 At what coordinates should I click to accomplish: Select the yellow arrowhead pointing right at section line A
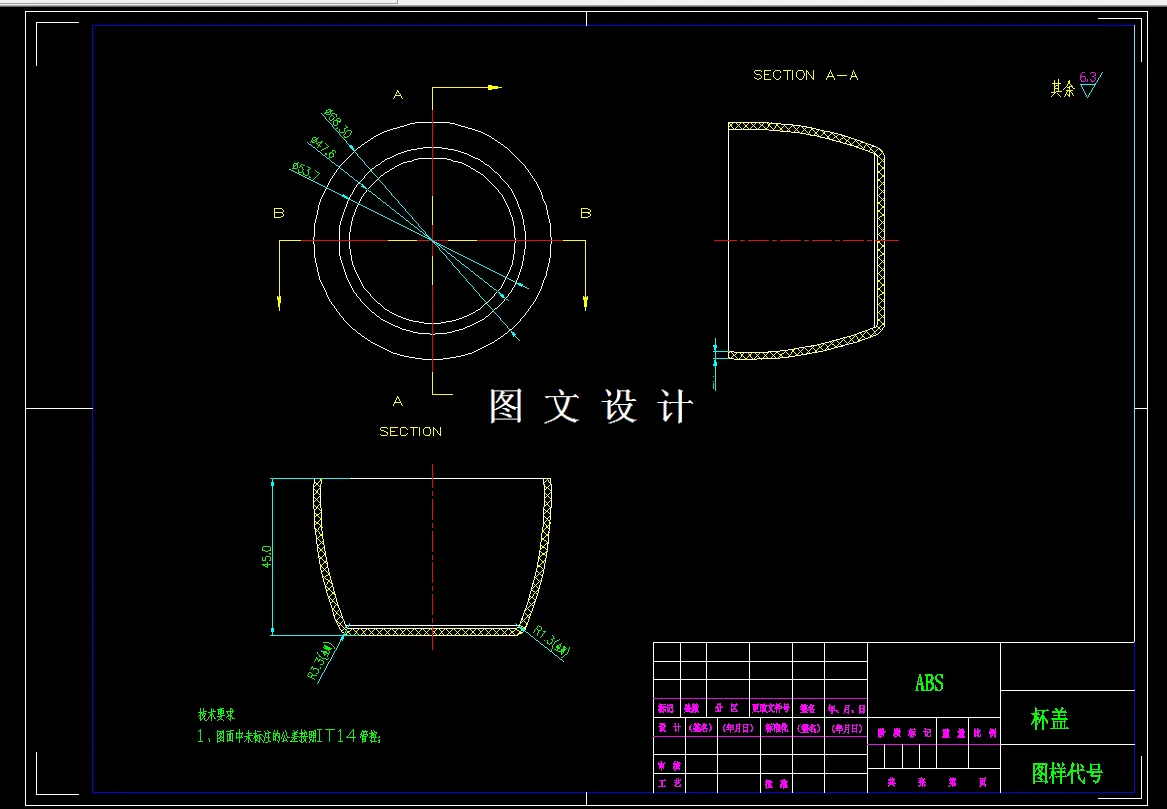click(x=494, y=87)
